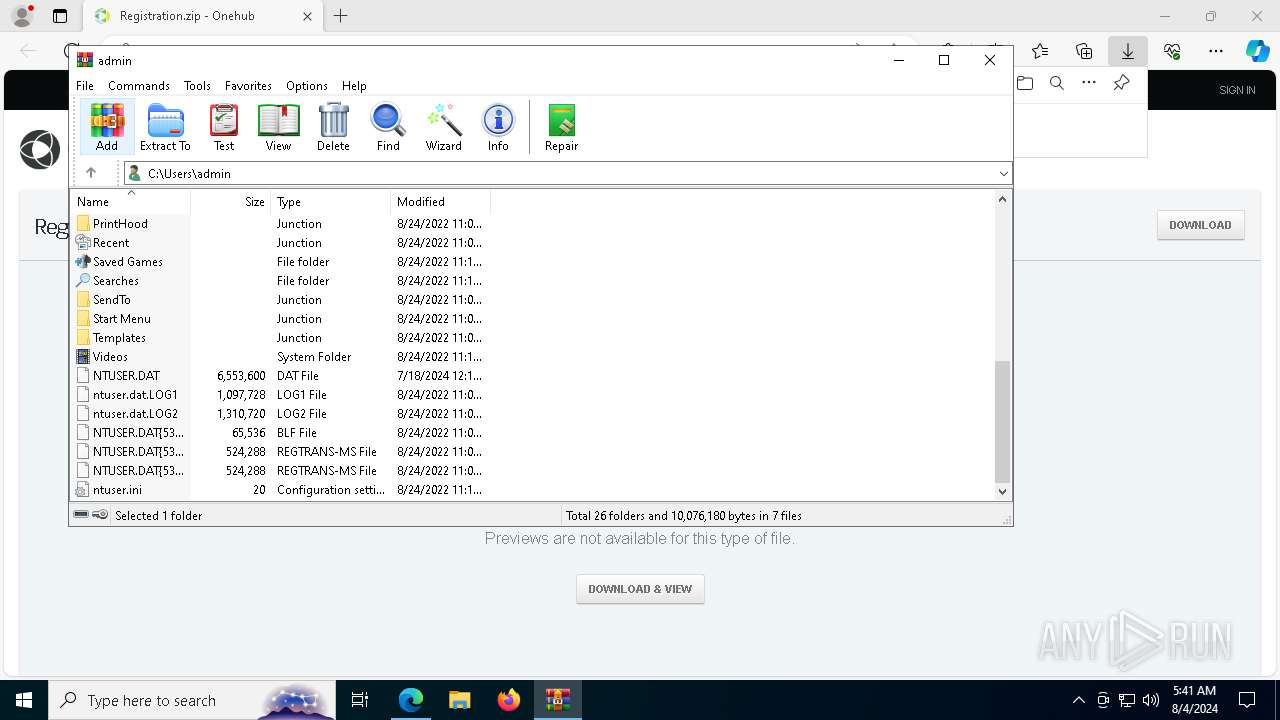Click the Extract To toolbar icon
This screenshot has height=720, width=1280.
pos(165,127)
